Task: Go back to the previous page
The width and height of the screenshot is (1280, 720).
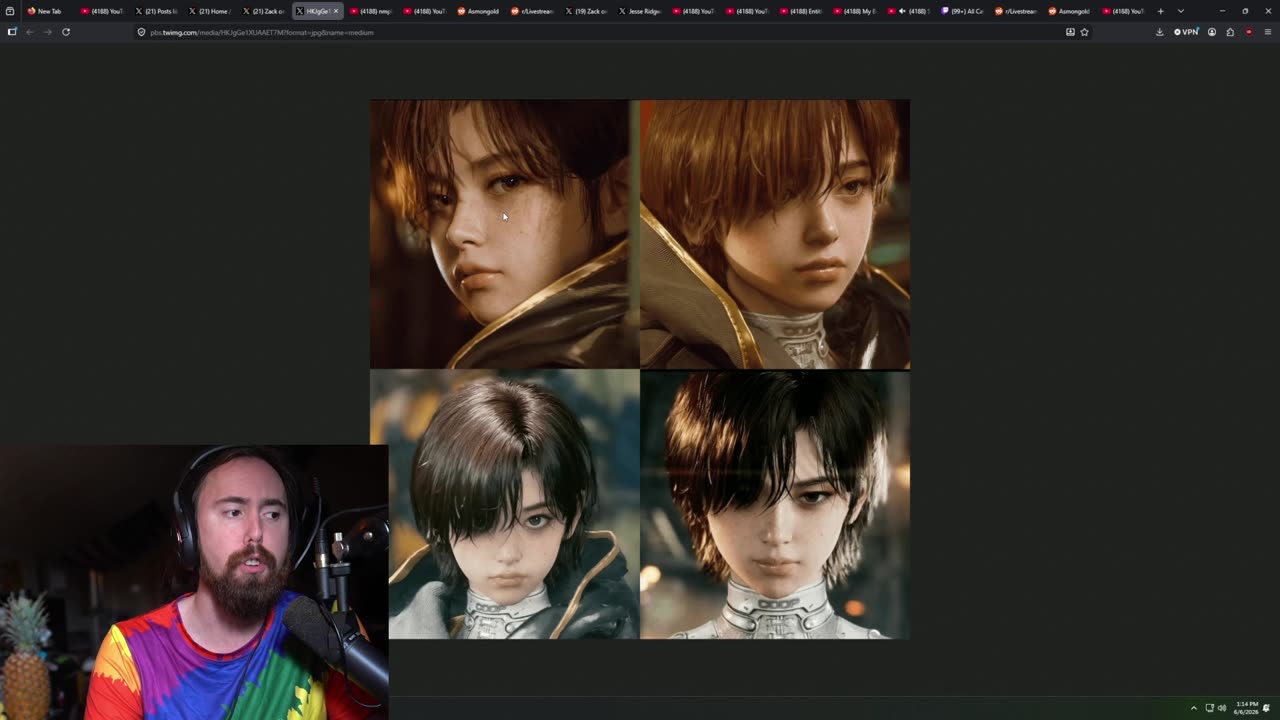Action: pos(30,32)
